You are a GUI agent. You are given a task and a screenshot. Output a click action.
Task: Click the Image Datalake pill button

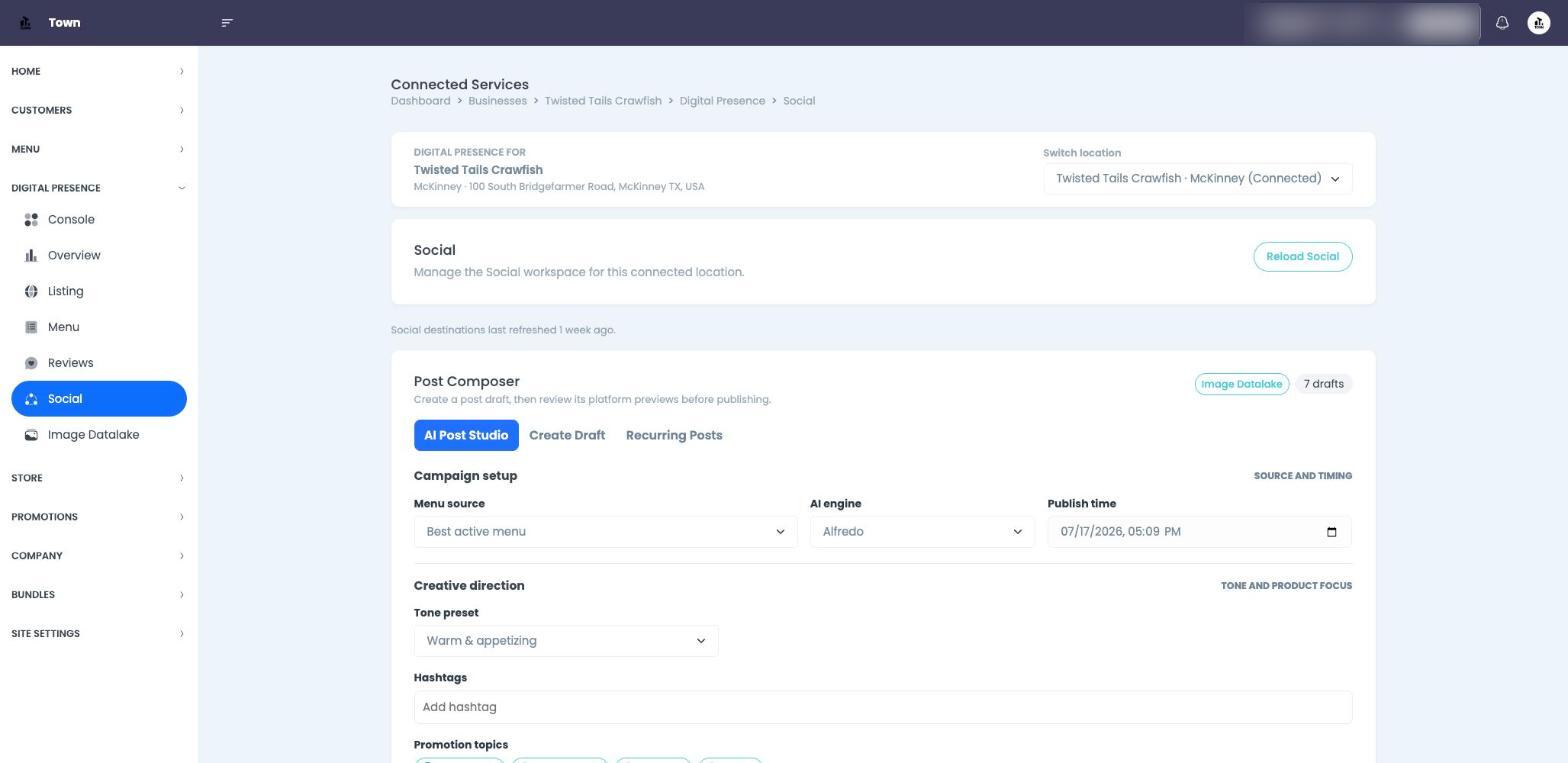(x=1241, y=384)
